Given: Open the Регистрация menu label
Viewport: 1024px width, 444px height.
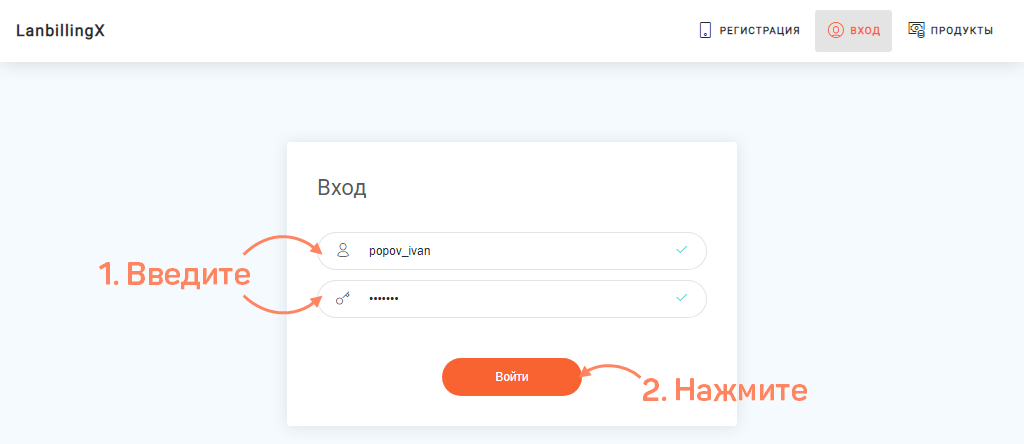Looking at the screenshot, I should (760, 31).
